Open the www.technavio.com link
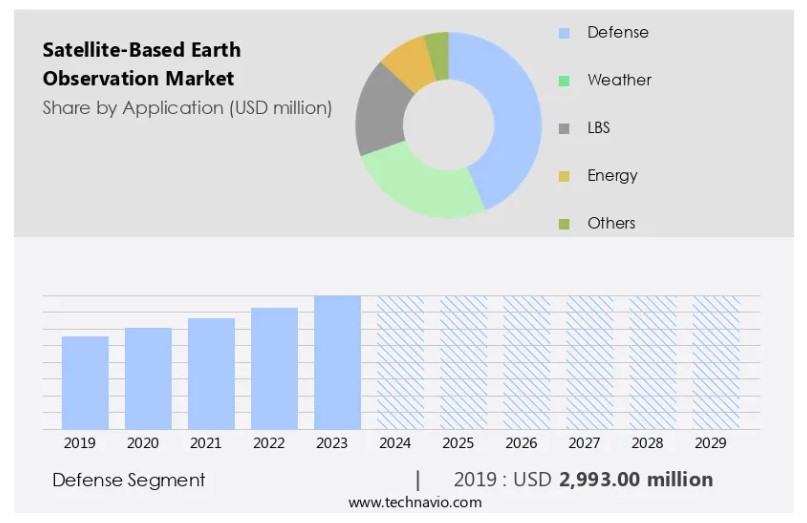The height and width of the screenshot is (523, 807). pyautogui.click(x=414, y=502)
